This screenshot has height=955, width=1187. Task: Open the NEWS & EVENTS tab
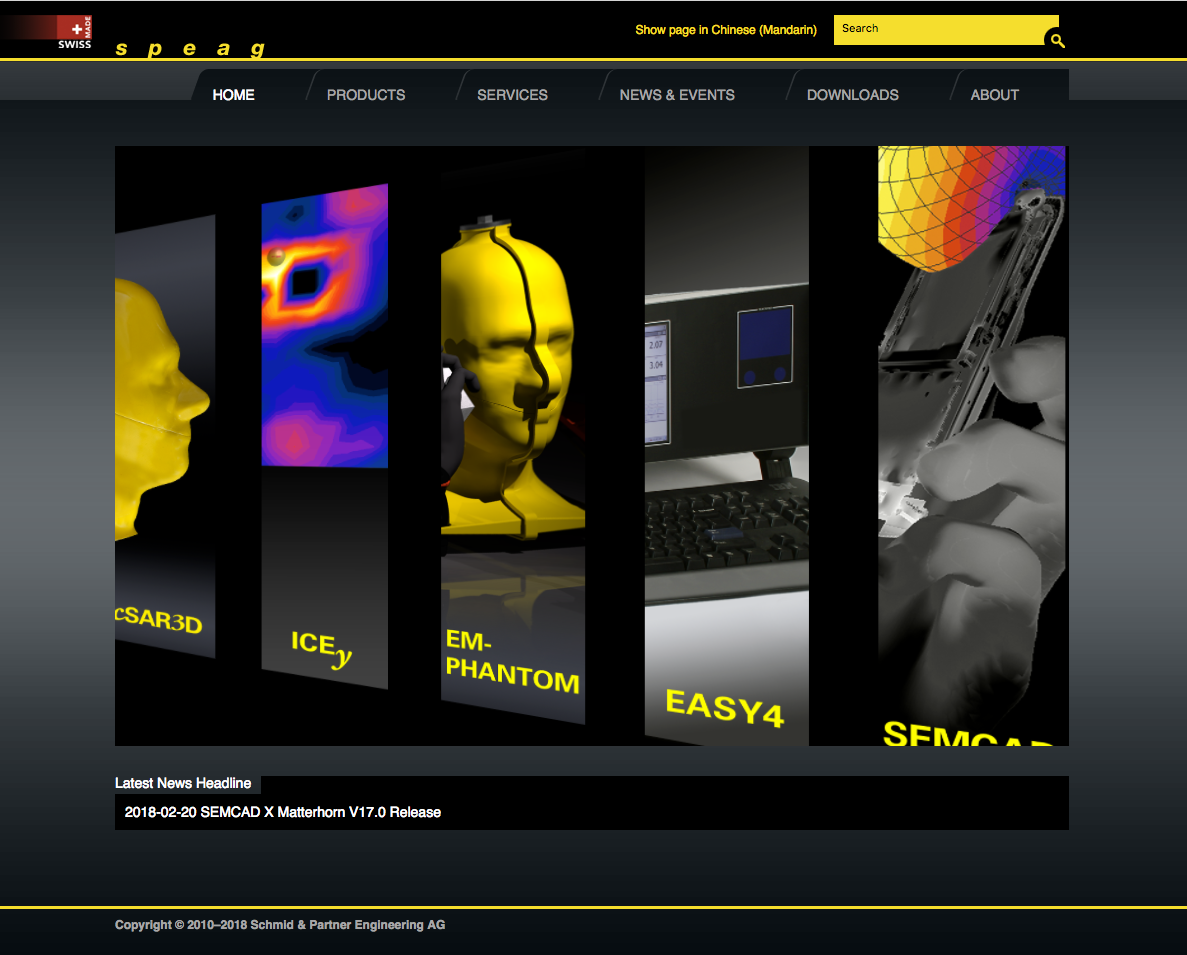pyautogui.click(x=677, y=95)
